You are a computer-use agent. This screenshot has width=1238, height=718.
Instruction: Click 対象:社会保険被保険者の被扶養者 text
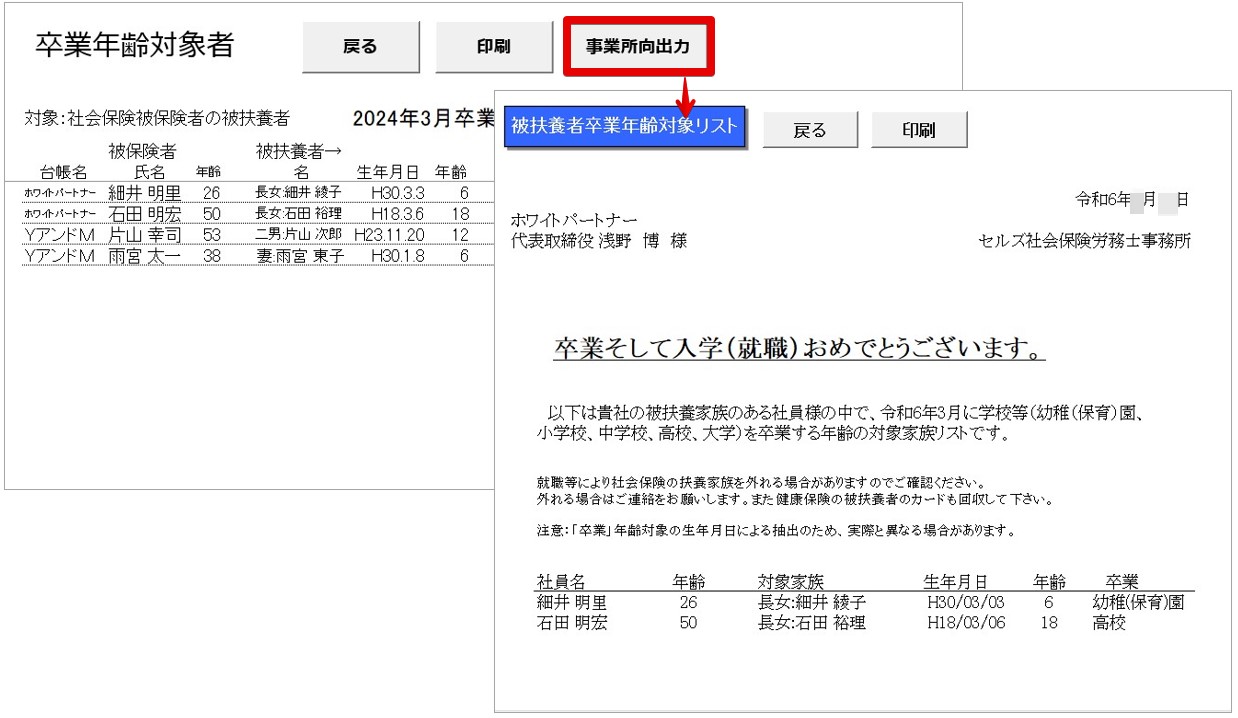click(157, 119)
